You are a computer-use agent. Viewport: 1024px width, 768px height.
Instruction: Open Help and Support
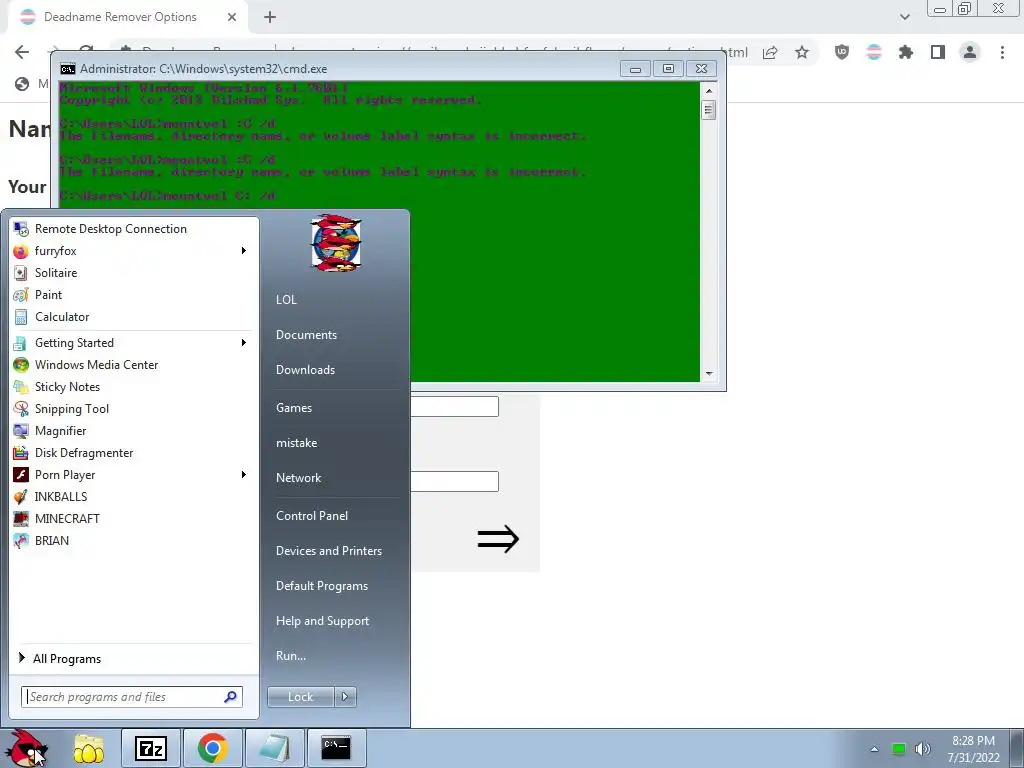point(322,621)
